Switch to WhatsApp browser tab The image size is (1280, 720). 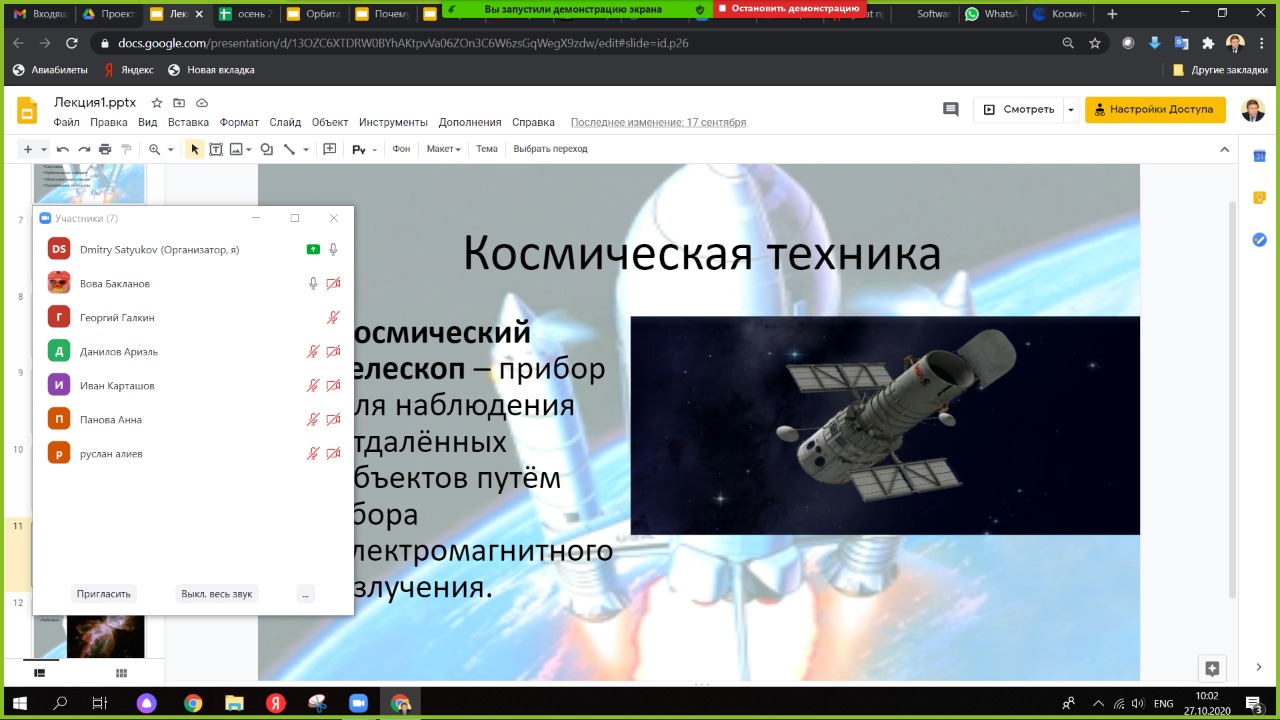991,14
